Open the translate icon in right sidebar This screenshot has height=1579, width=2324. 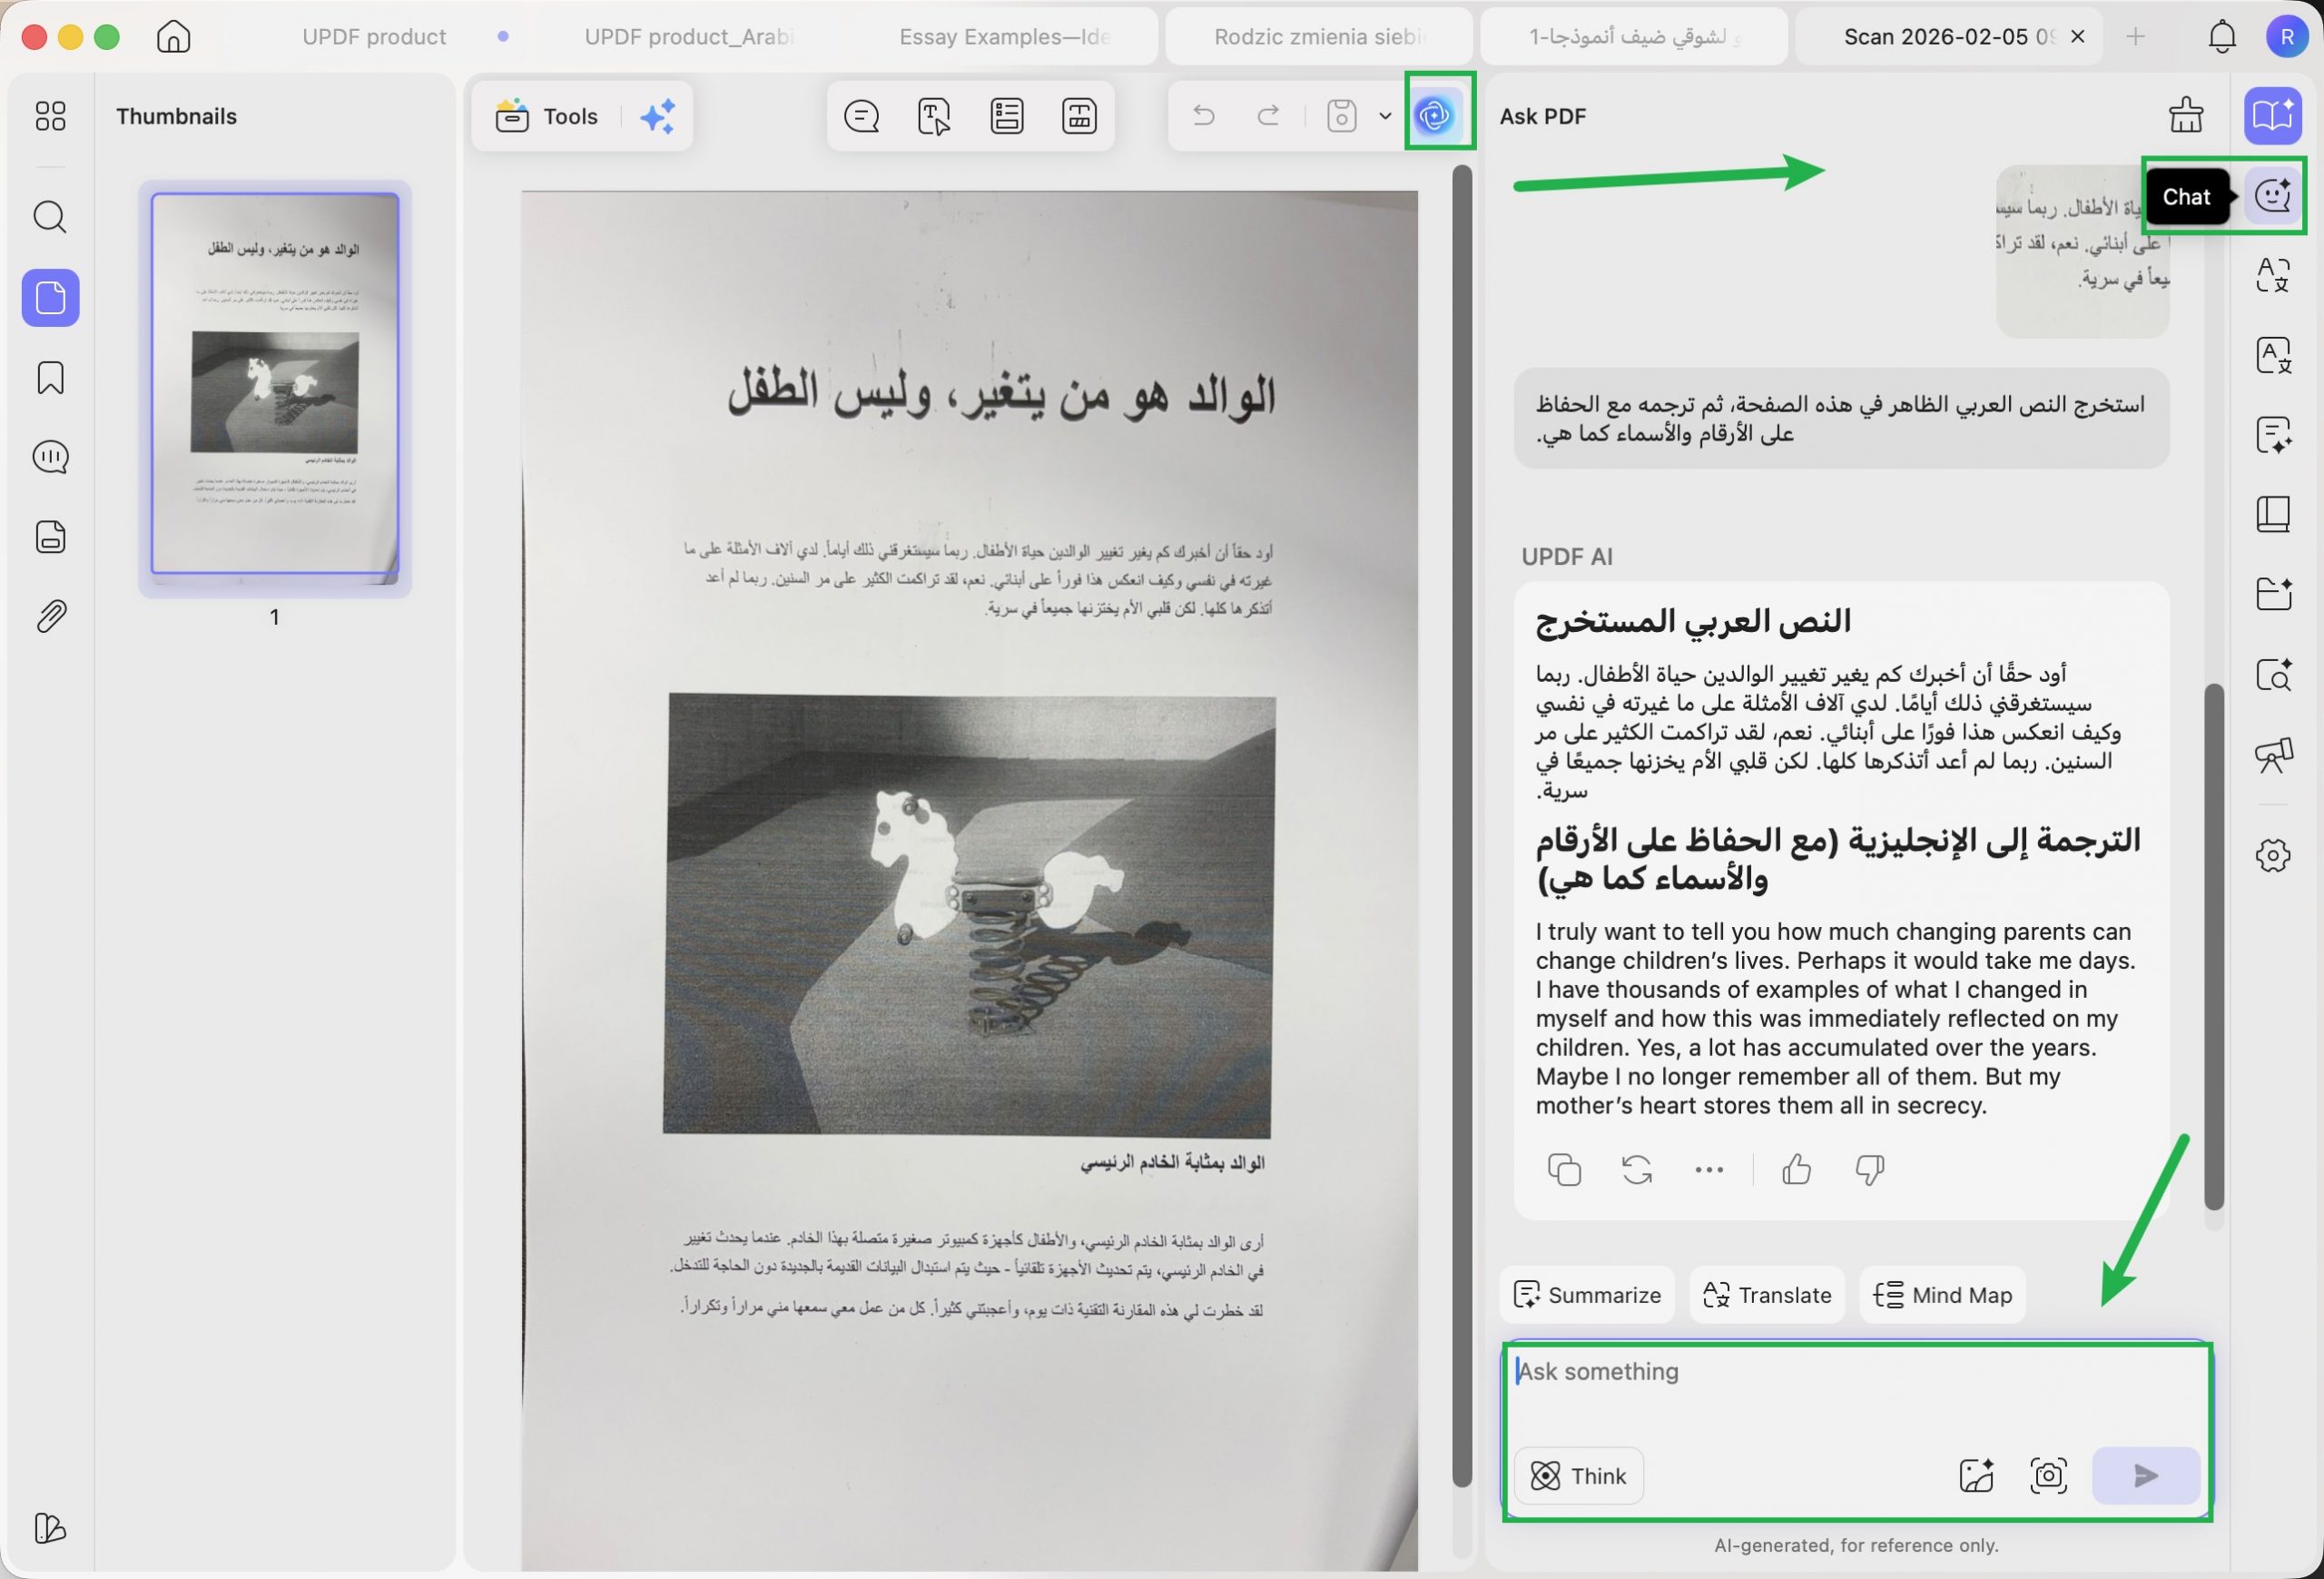pos(2273,275)
